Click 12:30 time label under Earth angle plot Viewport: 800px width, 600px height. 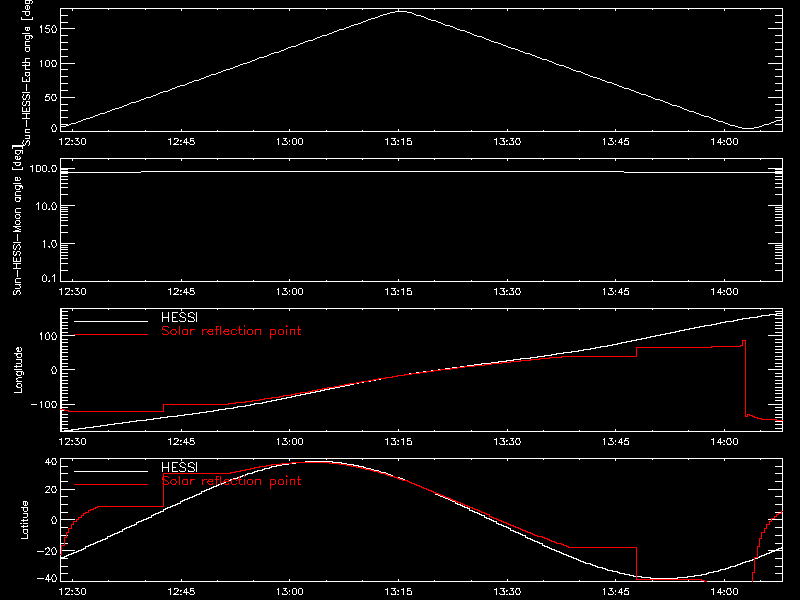[x=72, y=141]
